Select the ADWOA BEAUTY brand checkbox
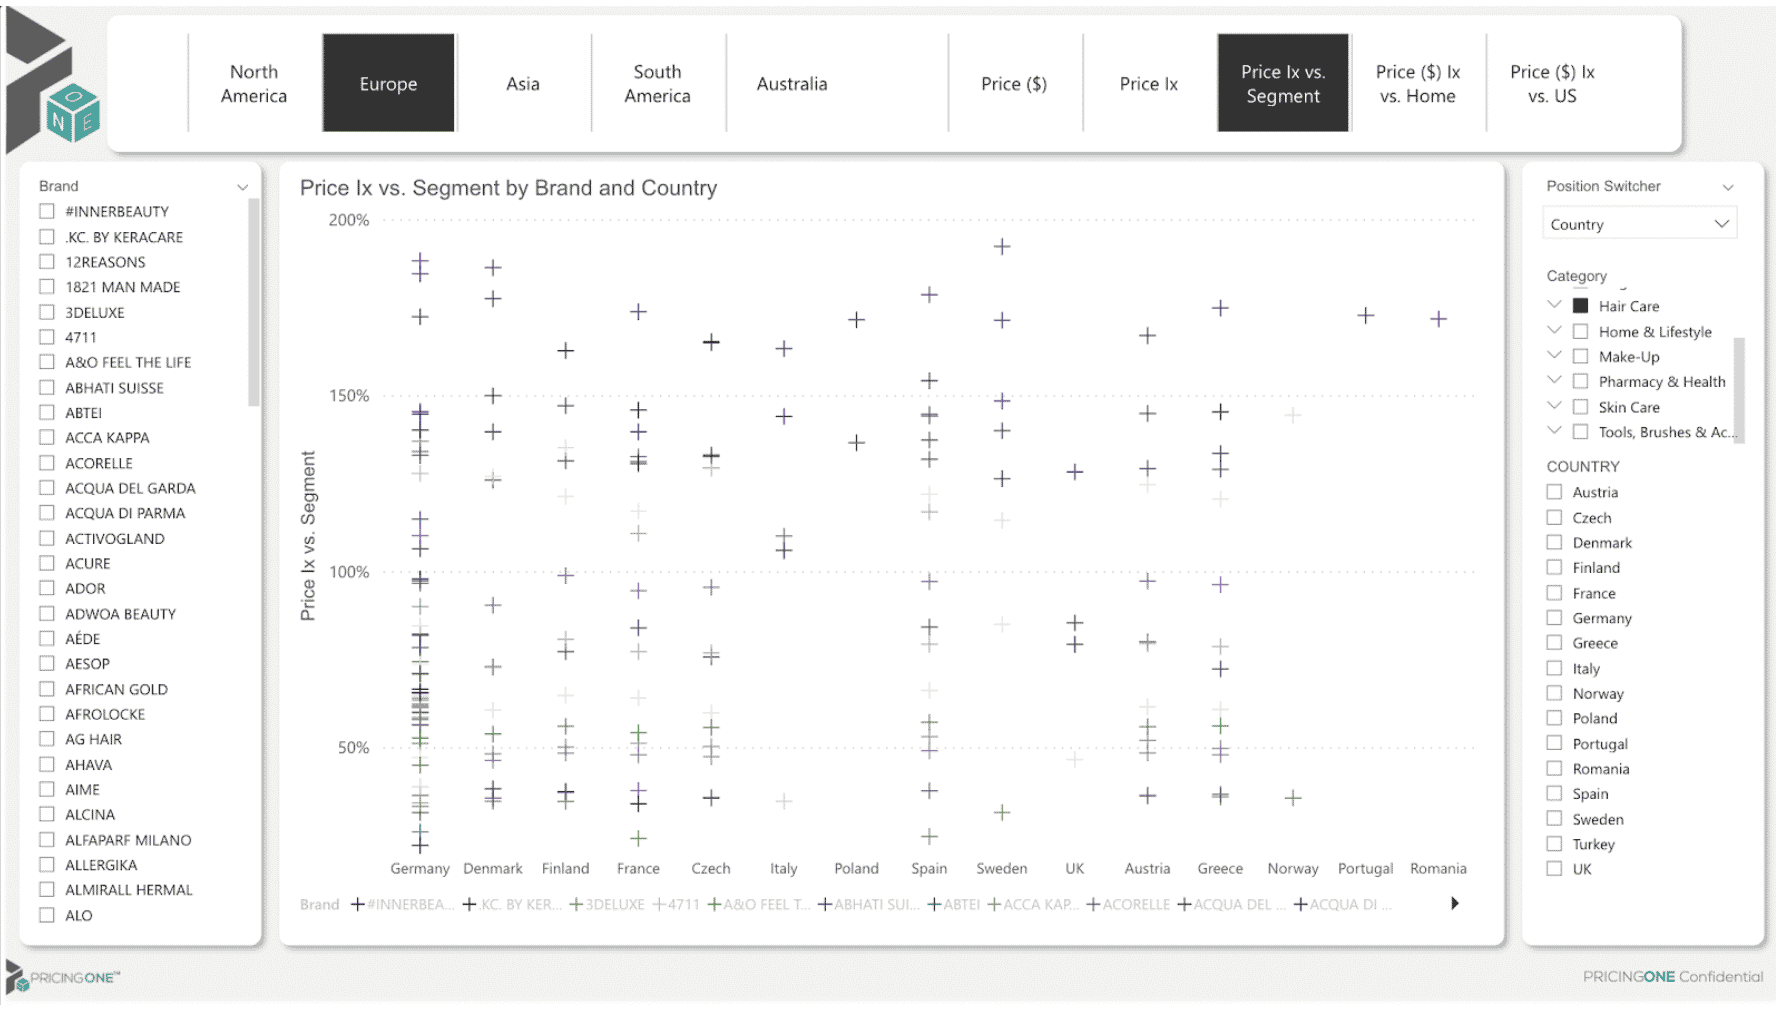The image size is (1776, 1012). (x=47, y=613)
